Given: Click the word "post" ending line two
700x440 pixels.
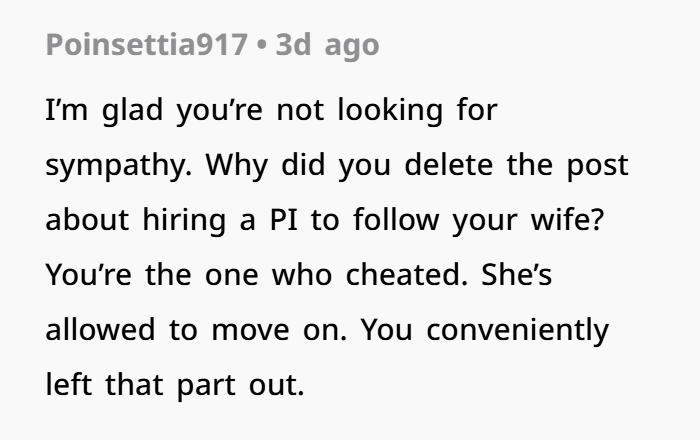Looking at the screenshot, I should coord(600,166).
